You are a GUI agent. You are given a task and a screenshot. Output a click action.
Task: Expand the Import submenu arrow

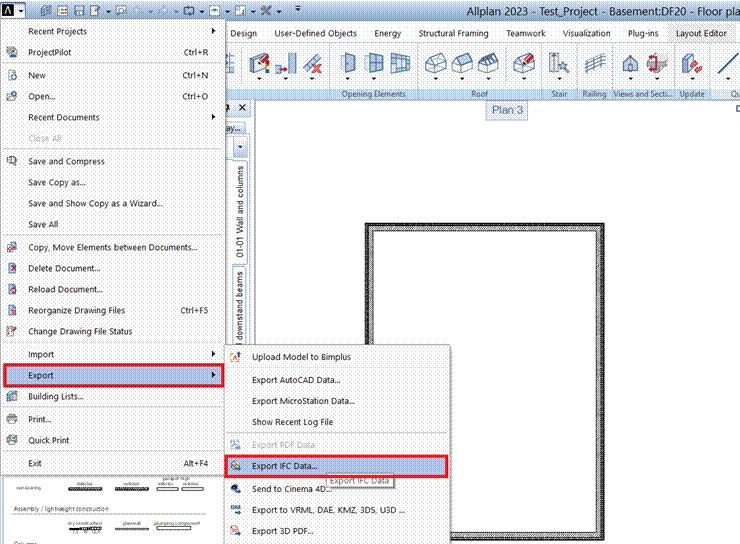[213, 354]
